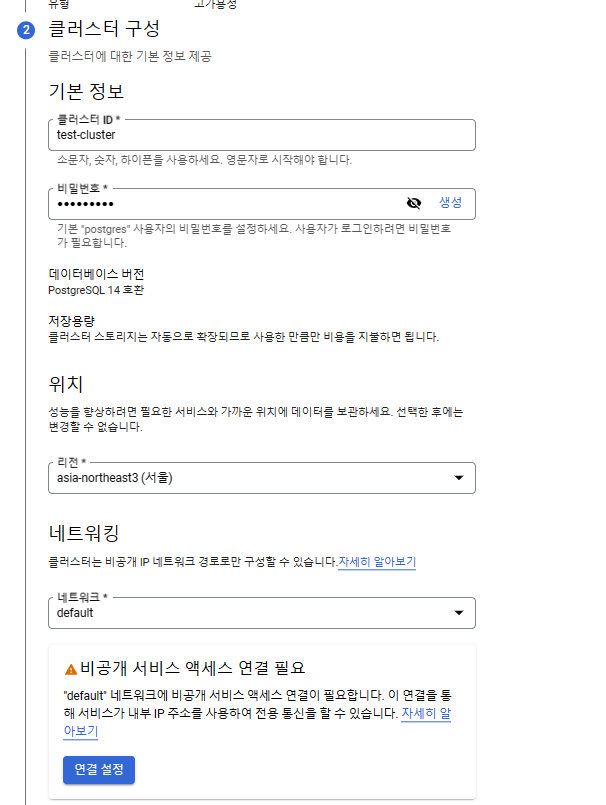This screenshot has height=805, width=606.
Task: Click the 클러스터 구성 step heading
Action: pos(104,28)
